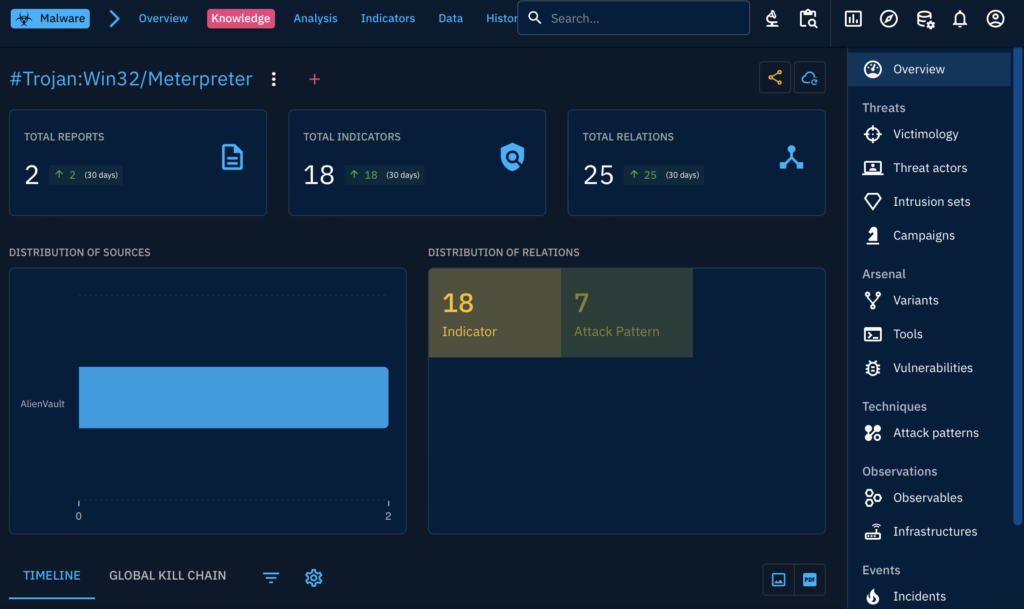Open timeline settings gear icon

314,578
